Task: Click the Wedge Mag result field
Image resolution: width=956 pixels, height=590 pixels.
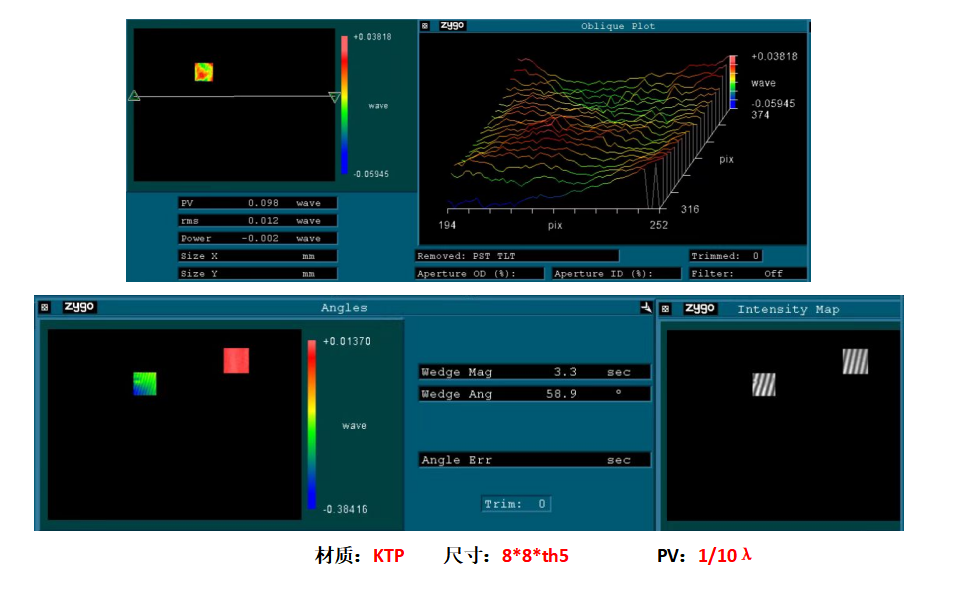Action: pos(534,372)
